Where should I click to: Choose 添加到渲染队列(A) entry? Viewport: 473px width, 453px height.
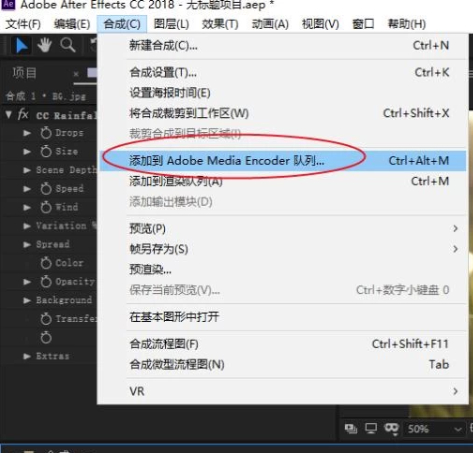pyautogui.click(x=283, y=181)
